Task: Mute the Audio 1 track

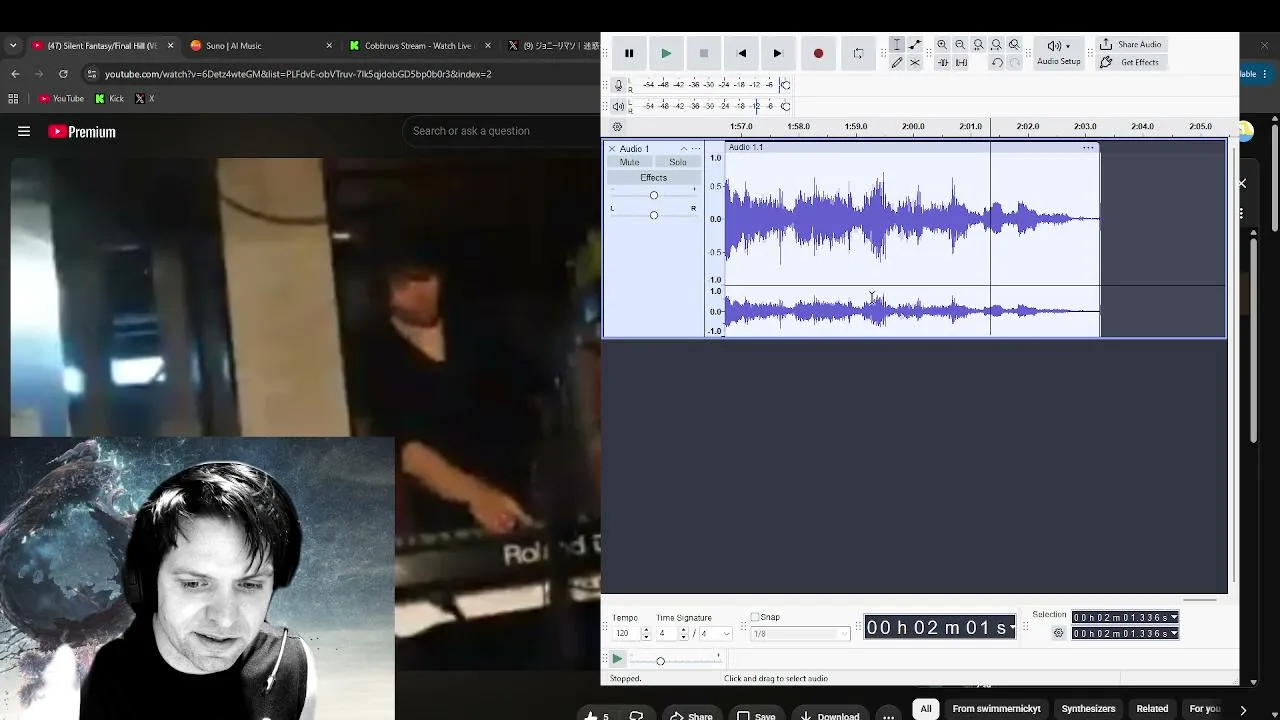Action: click(x=629, y=162)
